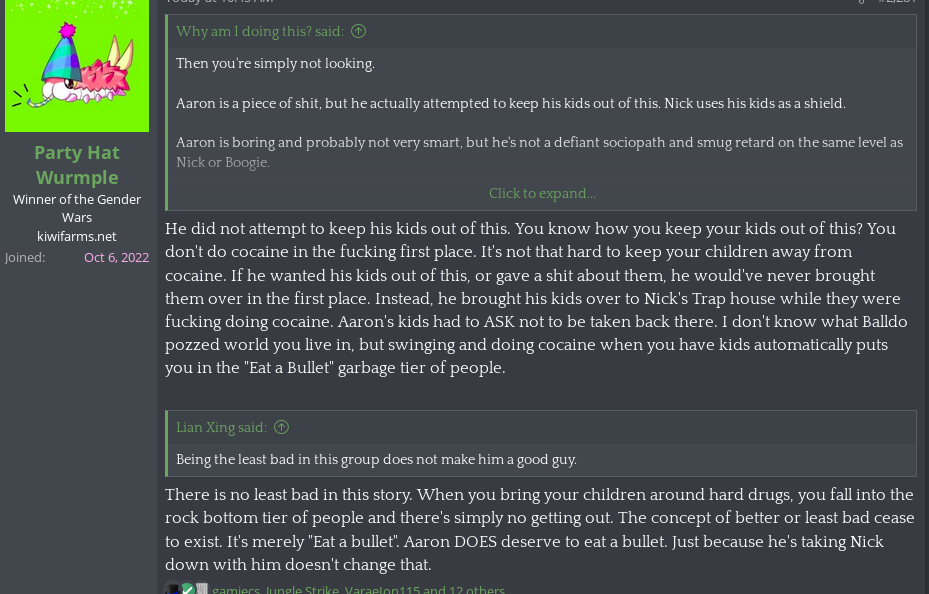Click 'Click to expand...' in the first quote
The image size is (929, 594).
pos(542,194)
